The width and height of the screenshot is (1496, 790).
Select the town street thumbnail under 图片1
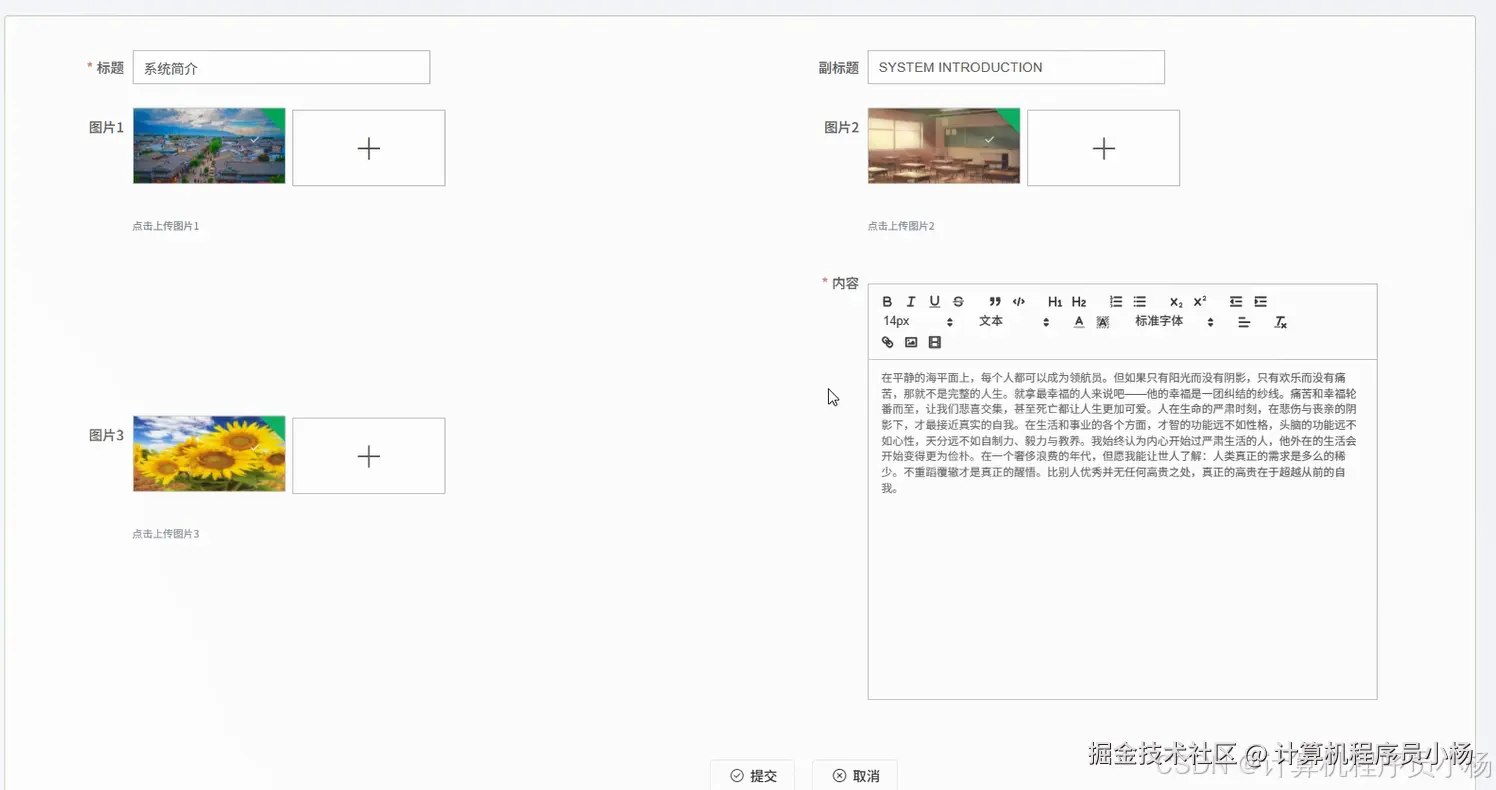point(209,146)
